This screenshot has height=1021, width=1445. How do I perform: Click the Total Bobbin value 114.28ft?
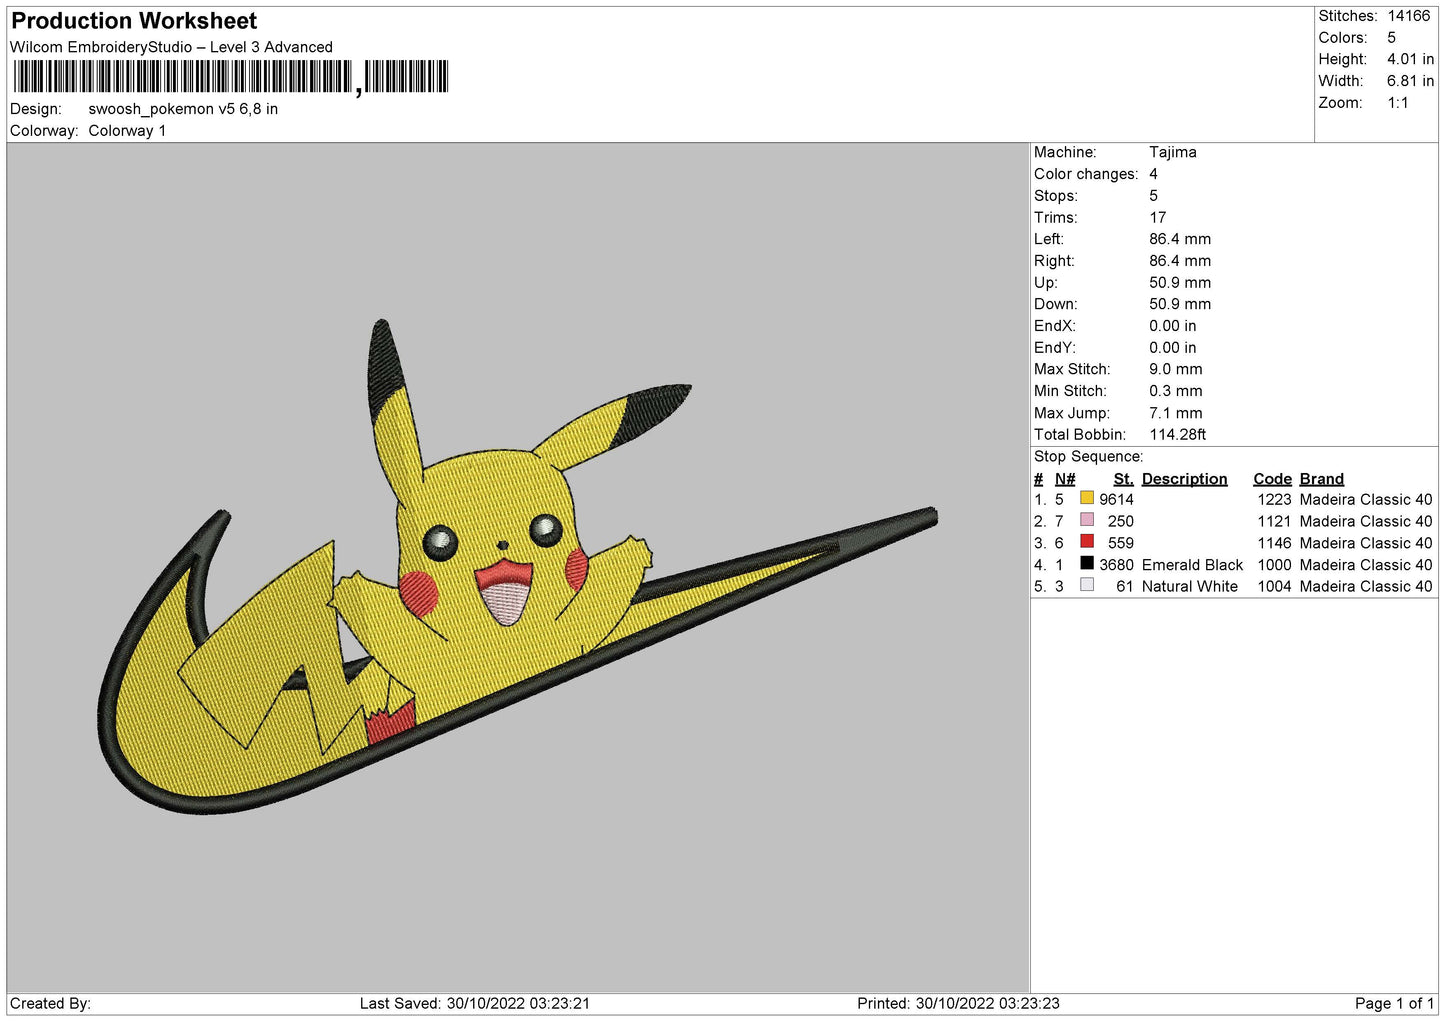(1177, 434)
